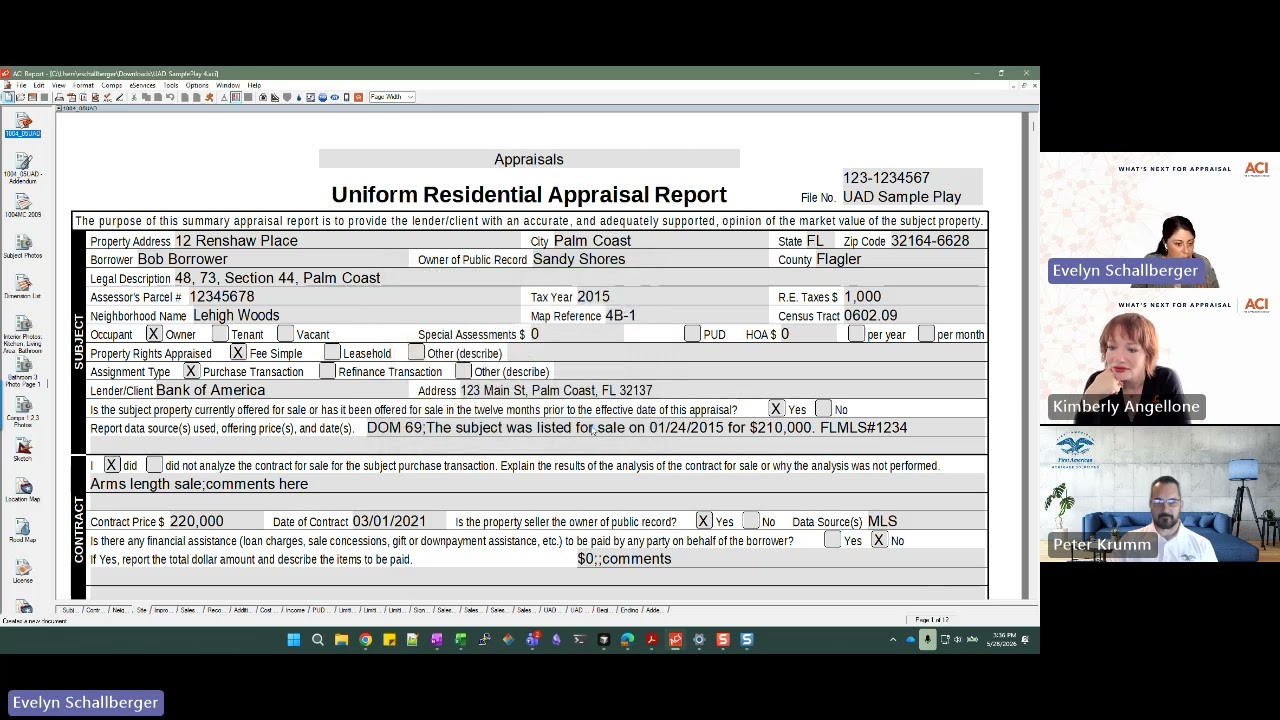The height and width of the screenshot is (720, 1280).
Task: Open the License page in sidebar
Action: coord(22,571)
